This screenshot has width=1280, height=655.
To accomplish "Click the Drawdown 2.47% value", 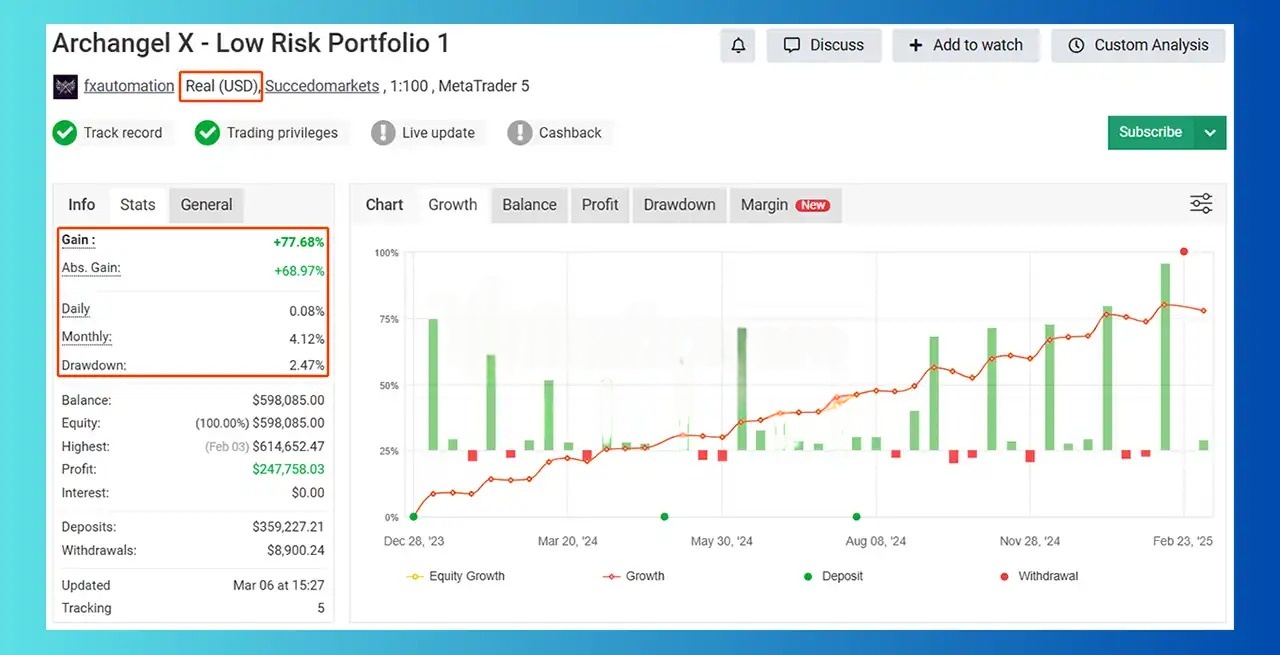I will [307, 365].
